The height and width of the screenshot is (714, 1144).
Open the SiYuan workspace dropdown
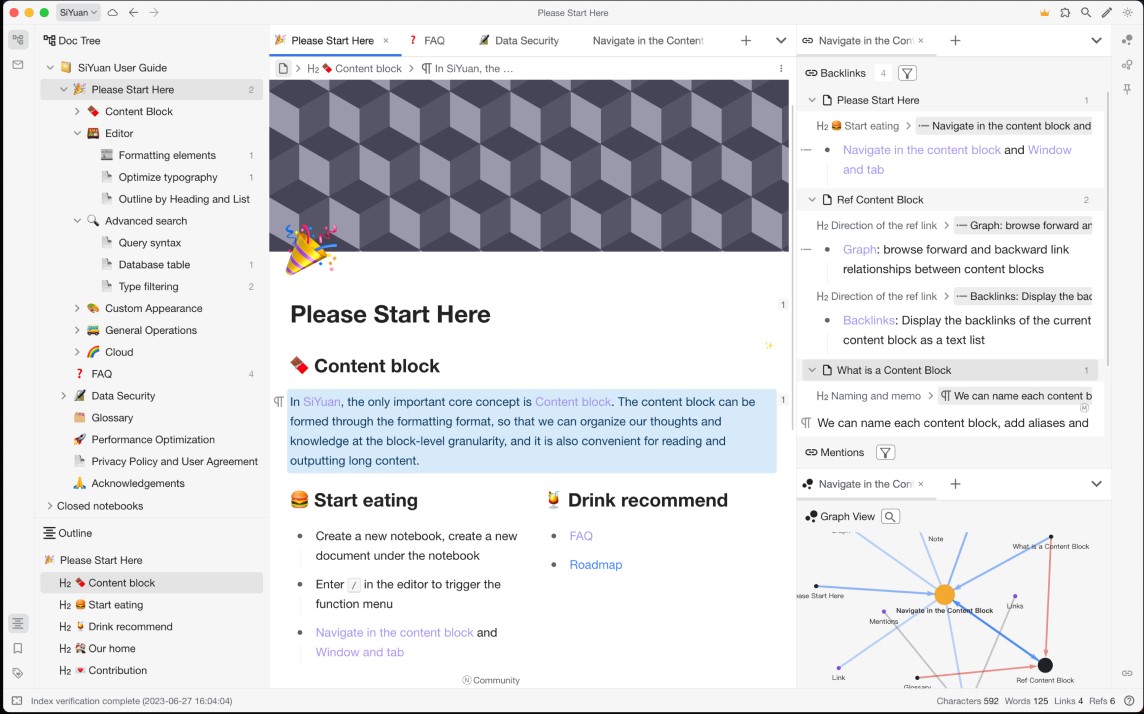[78, 13]
